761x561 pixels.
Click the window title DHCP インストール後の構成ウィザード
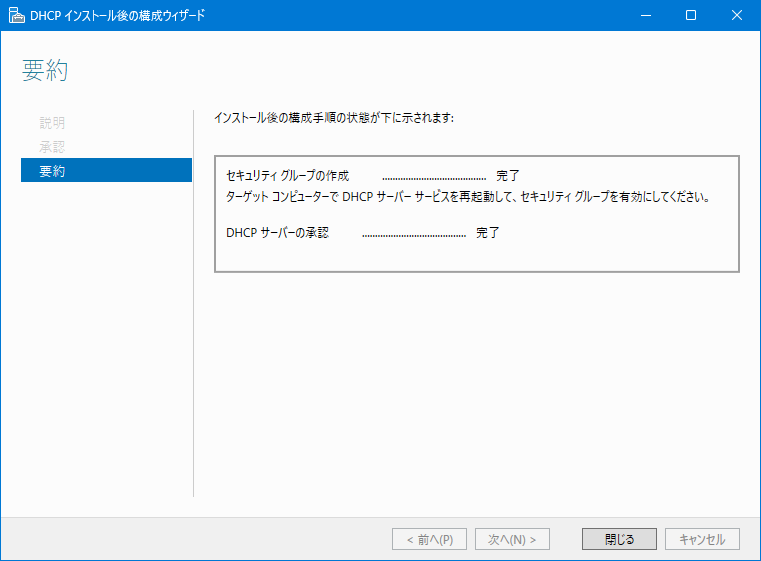[x=117, y=16]
